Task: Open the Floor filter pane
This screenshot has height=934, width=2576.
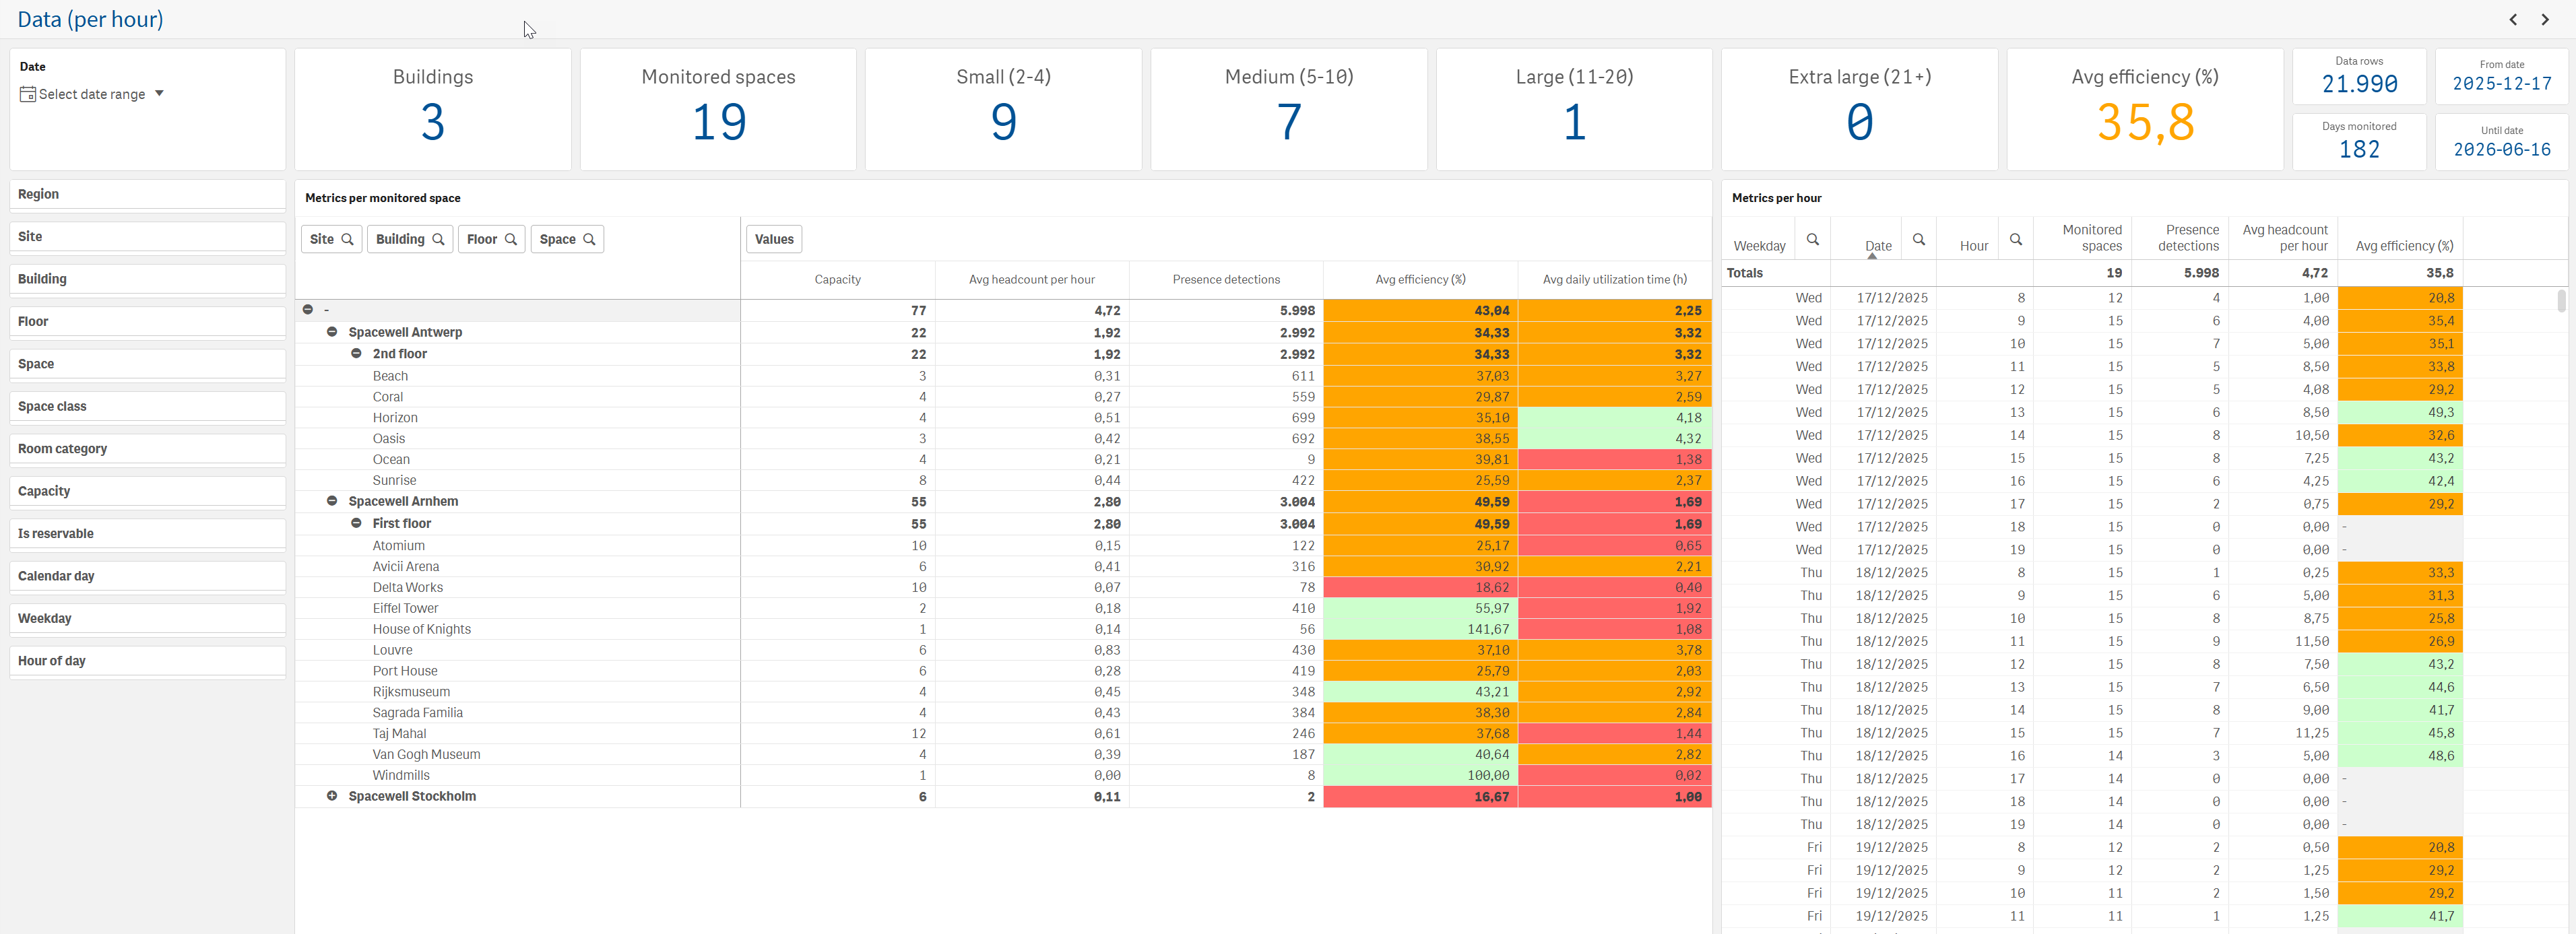Action: click(x=148, y=322)
